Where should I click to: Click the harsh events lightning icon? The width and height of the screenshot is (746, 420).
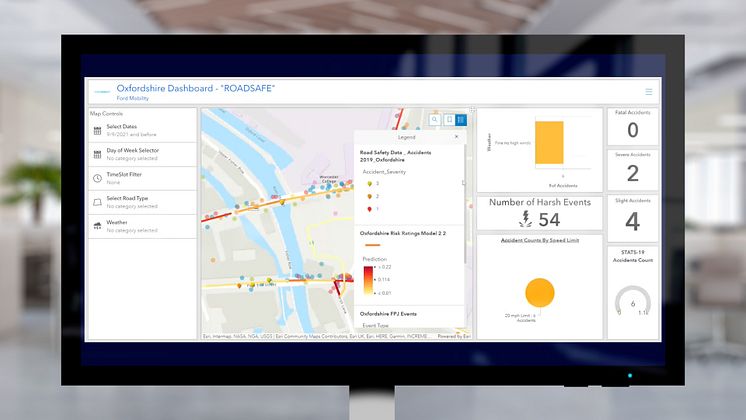(x=526, y=219)
